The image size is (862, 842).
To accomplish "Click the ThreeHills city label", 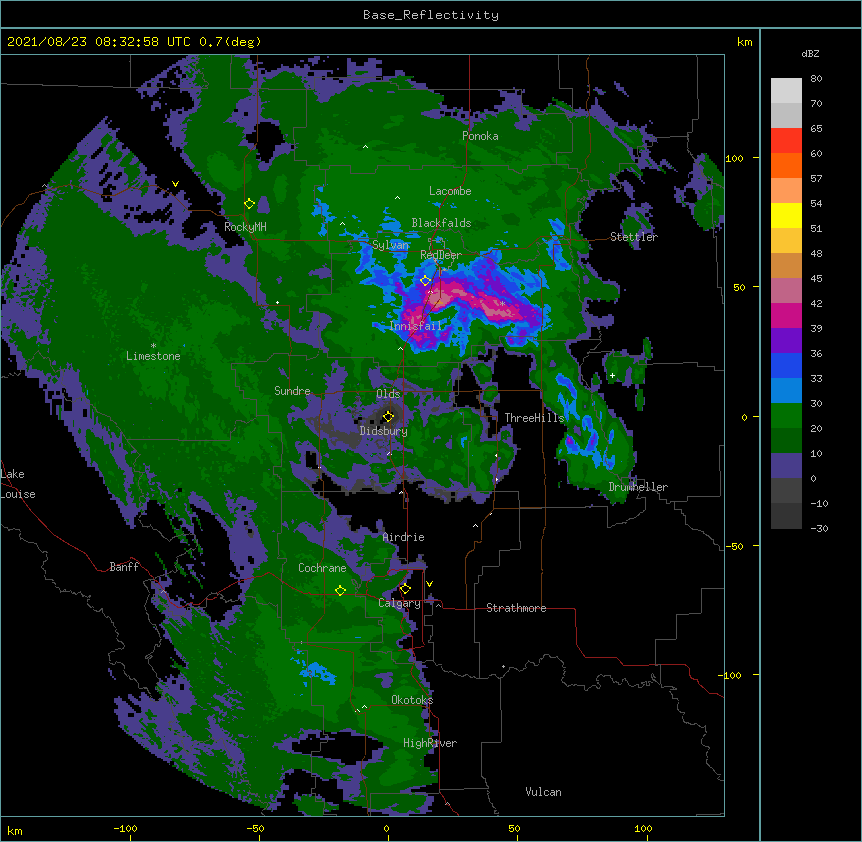I will click(x=534, y=418).
